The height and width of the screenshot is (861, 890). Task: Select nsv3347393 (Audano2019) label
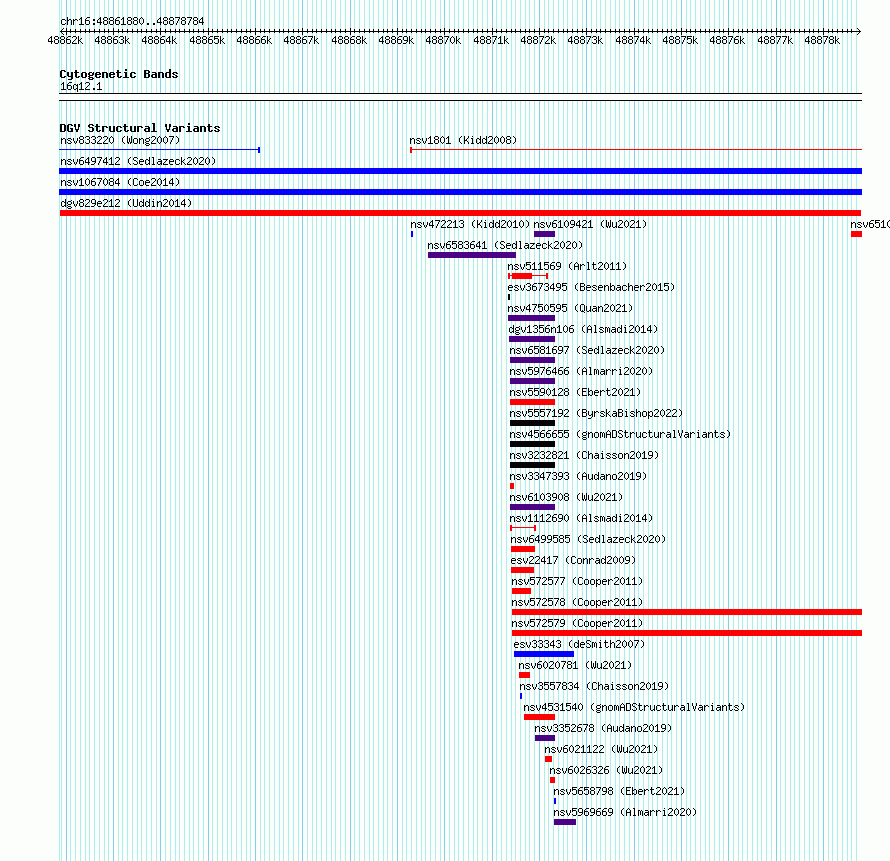tap(578, 476)
